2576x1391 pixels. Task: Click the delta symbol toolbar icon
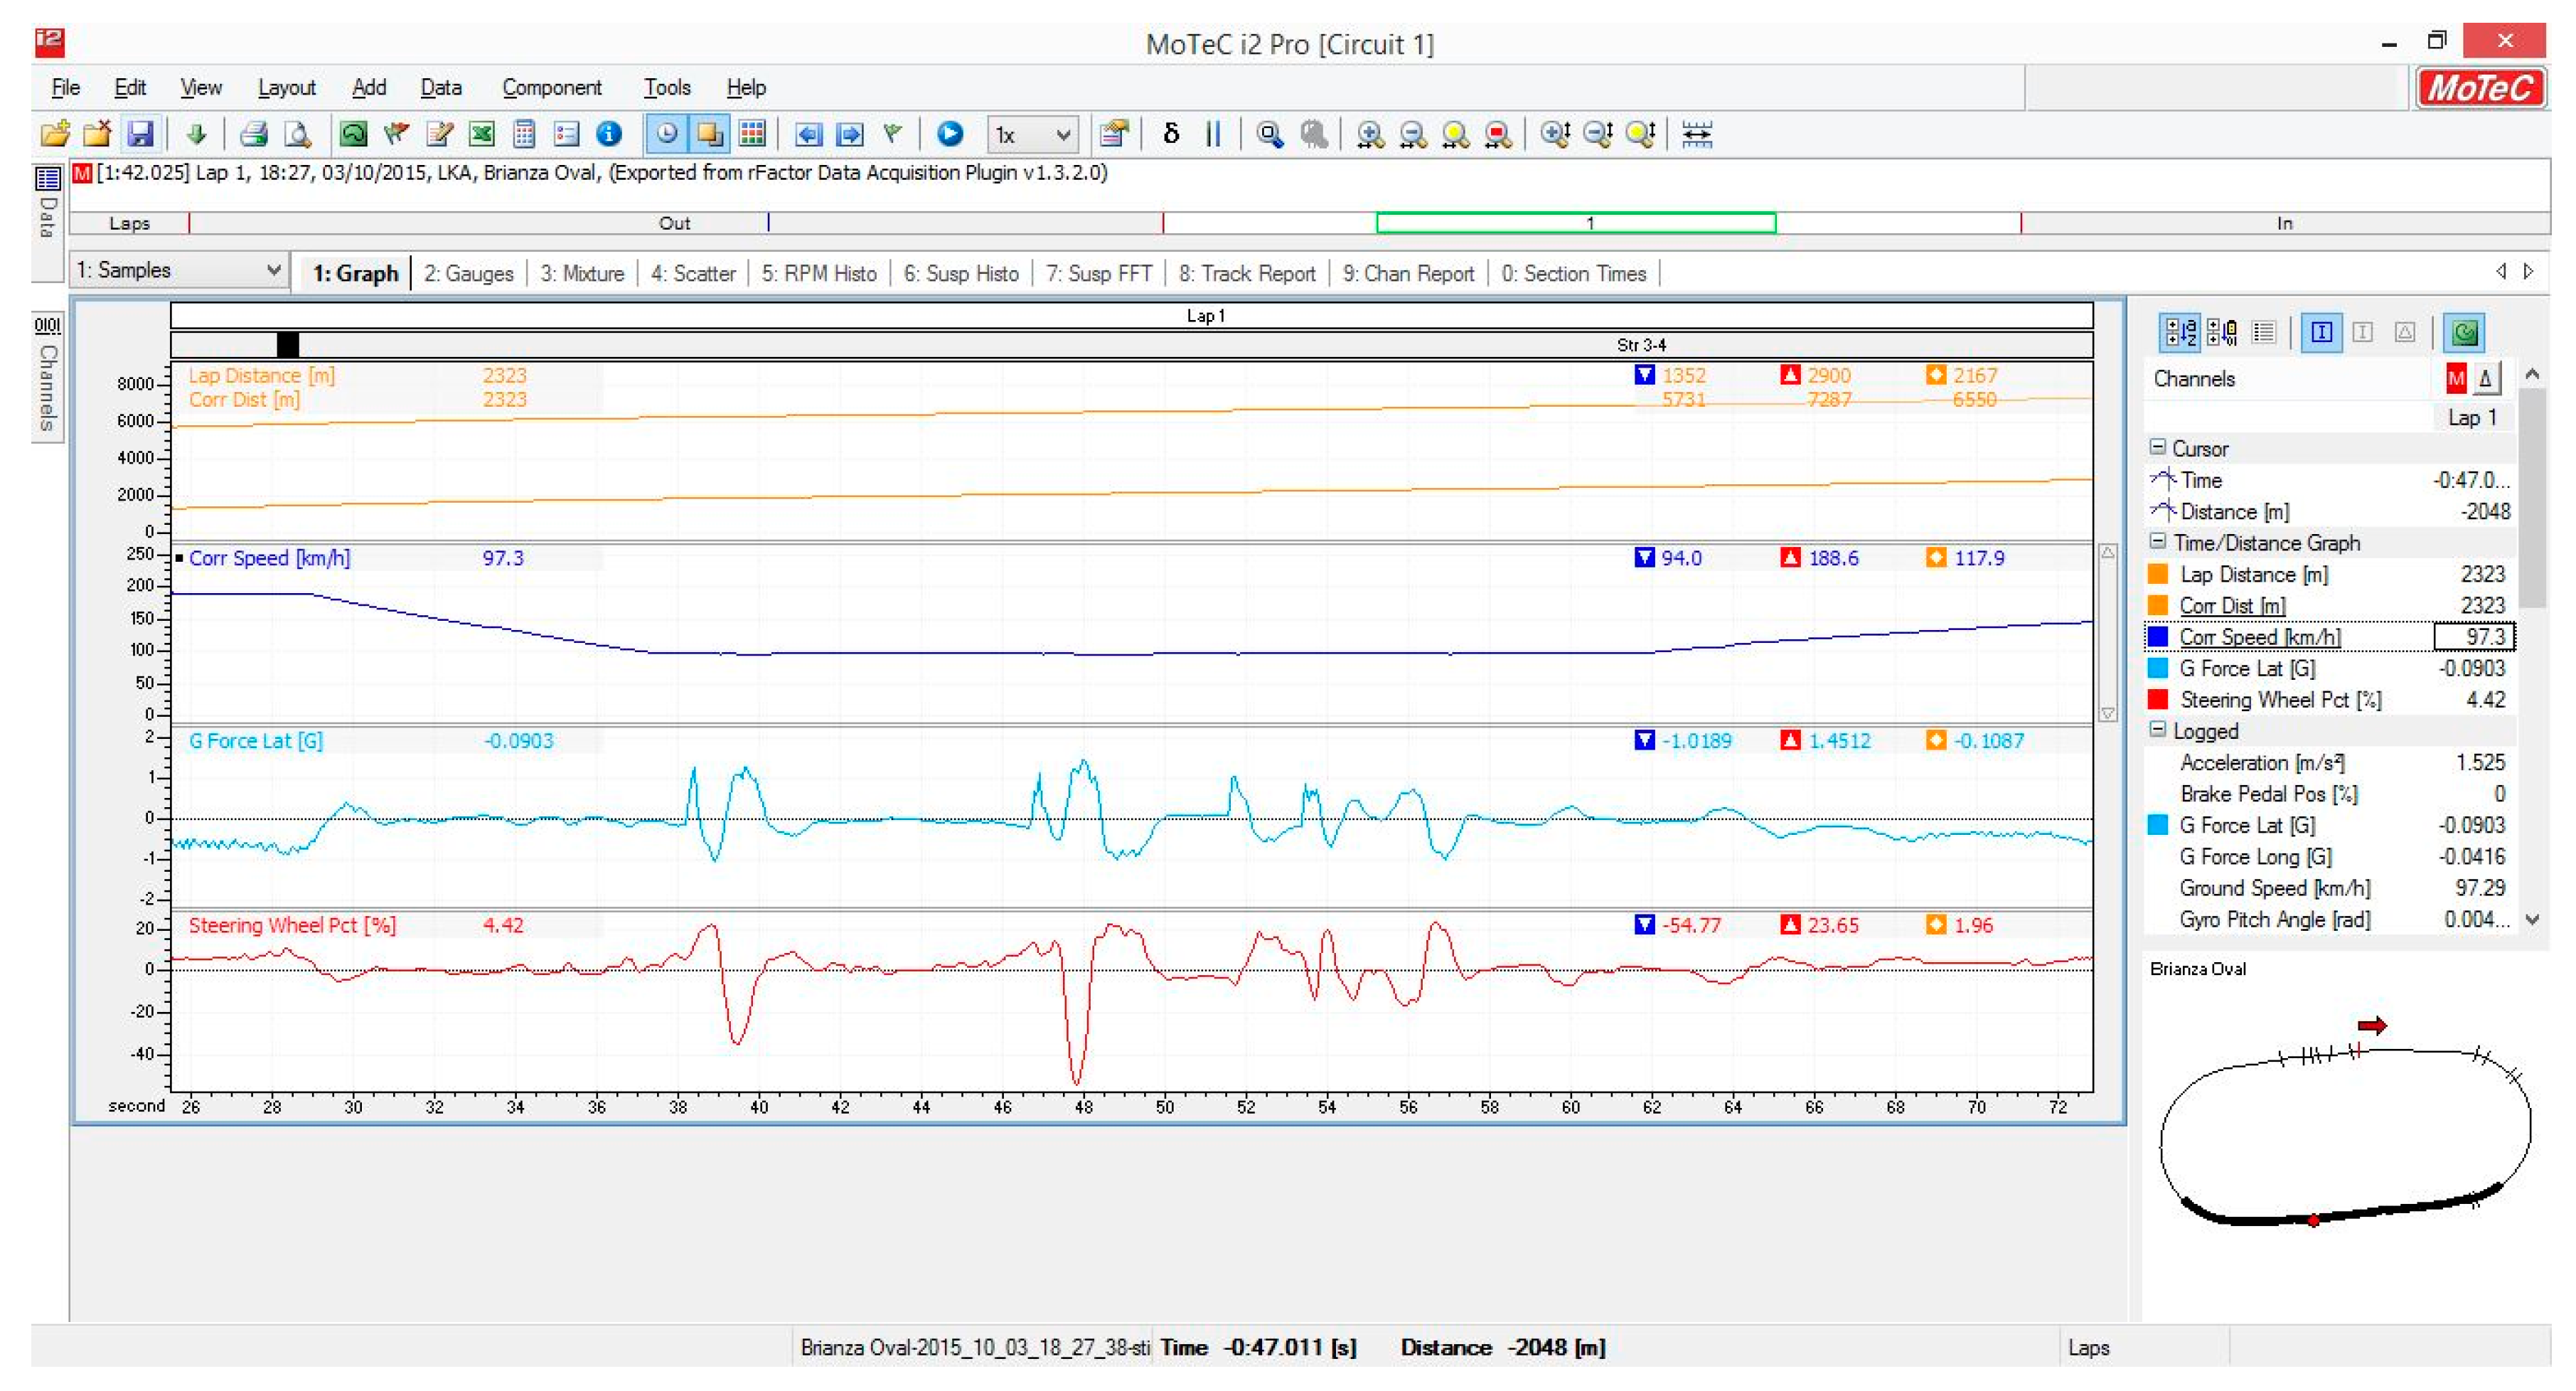tap(1171, 134)
